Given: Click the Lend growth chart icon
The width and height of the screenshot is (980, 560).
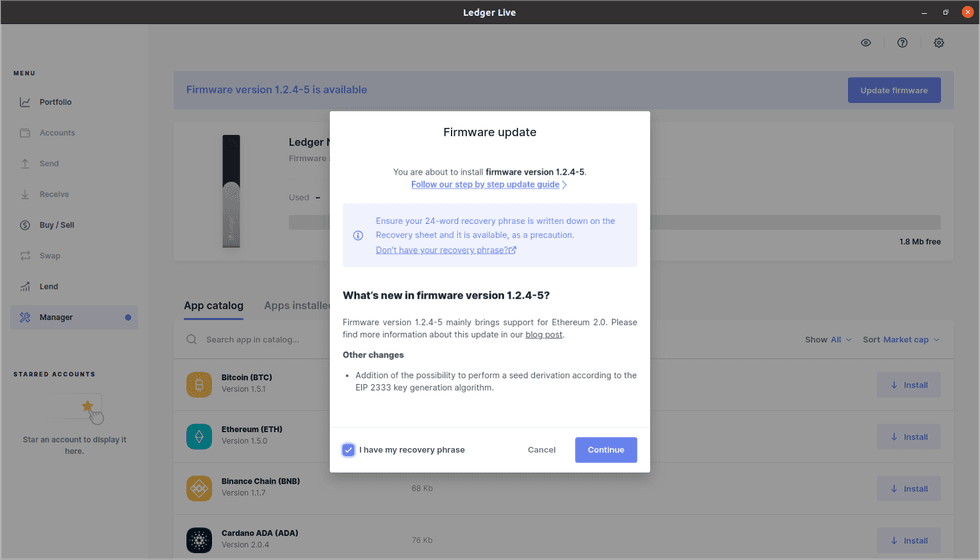Looking at the screenshot, I should coord(25,286).
